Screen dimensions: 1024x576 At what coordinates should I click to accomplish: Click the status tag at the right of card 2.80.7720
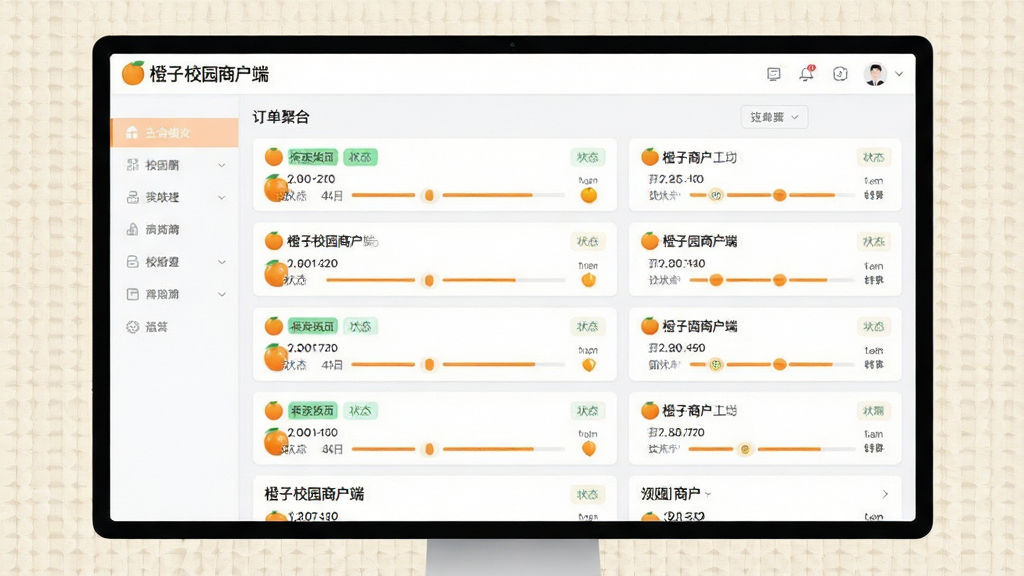pos(873,411)
